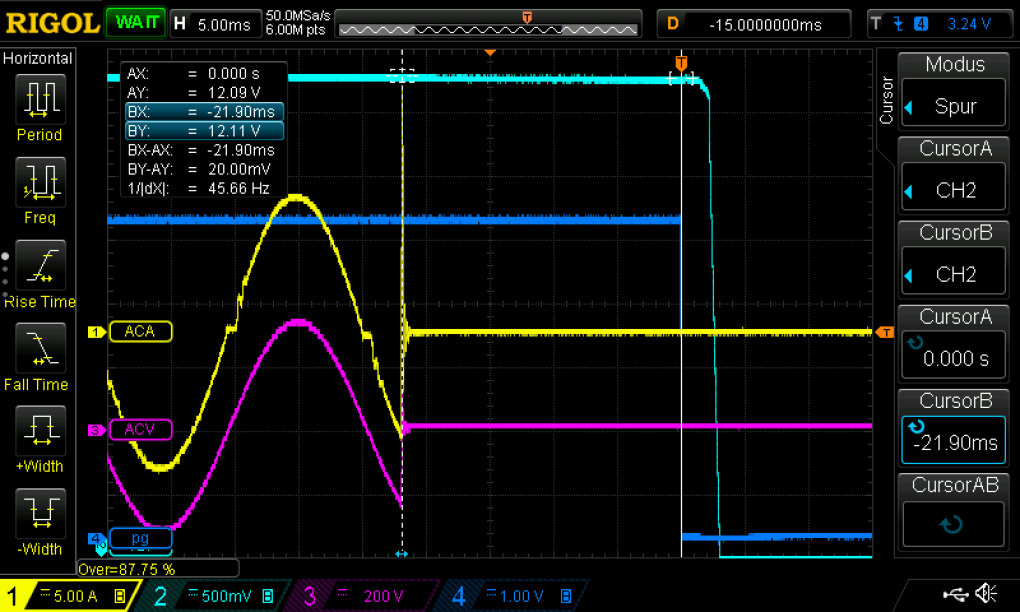The height and width of the screenshot is (612, 1020).
Task: Select the +Width measurement icon
Action: (40, 431)
